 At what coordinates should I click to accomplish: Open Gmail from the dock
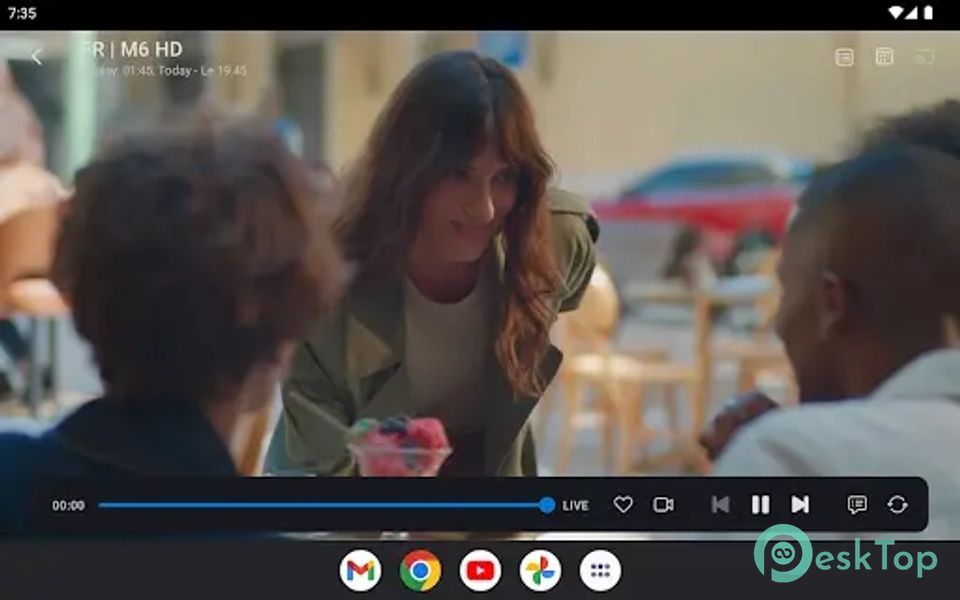[360, 571]
